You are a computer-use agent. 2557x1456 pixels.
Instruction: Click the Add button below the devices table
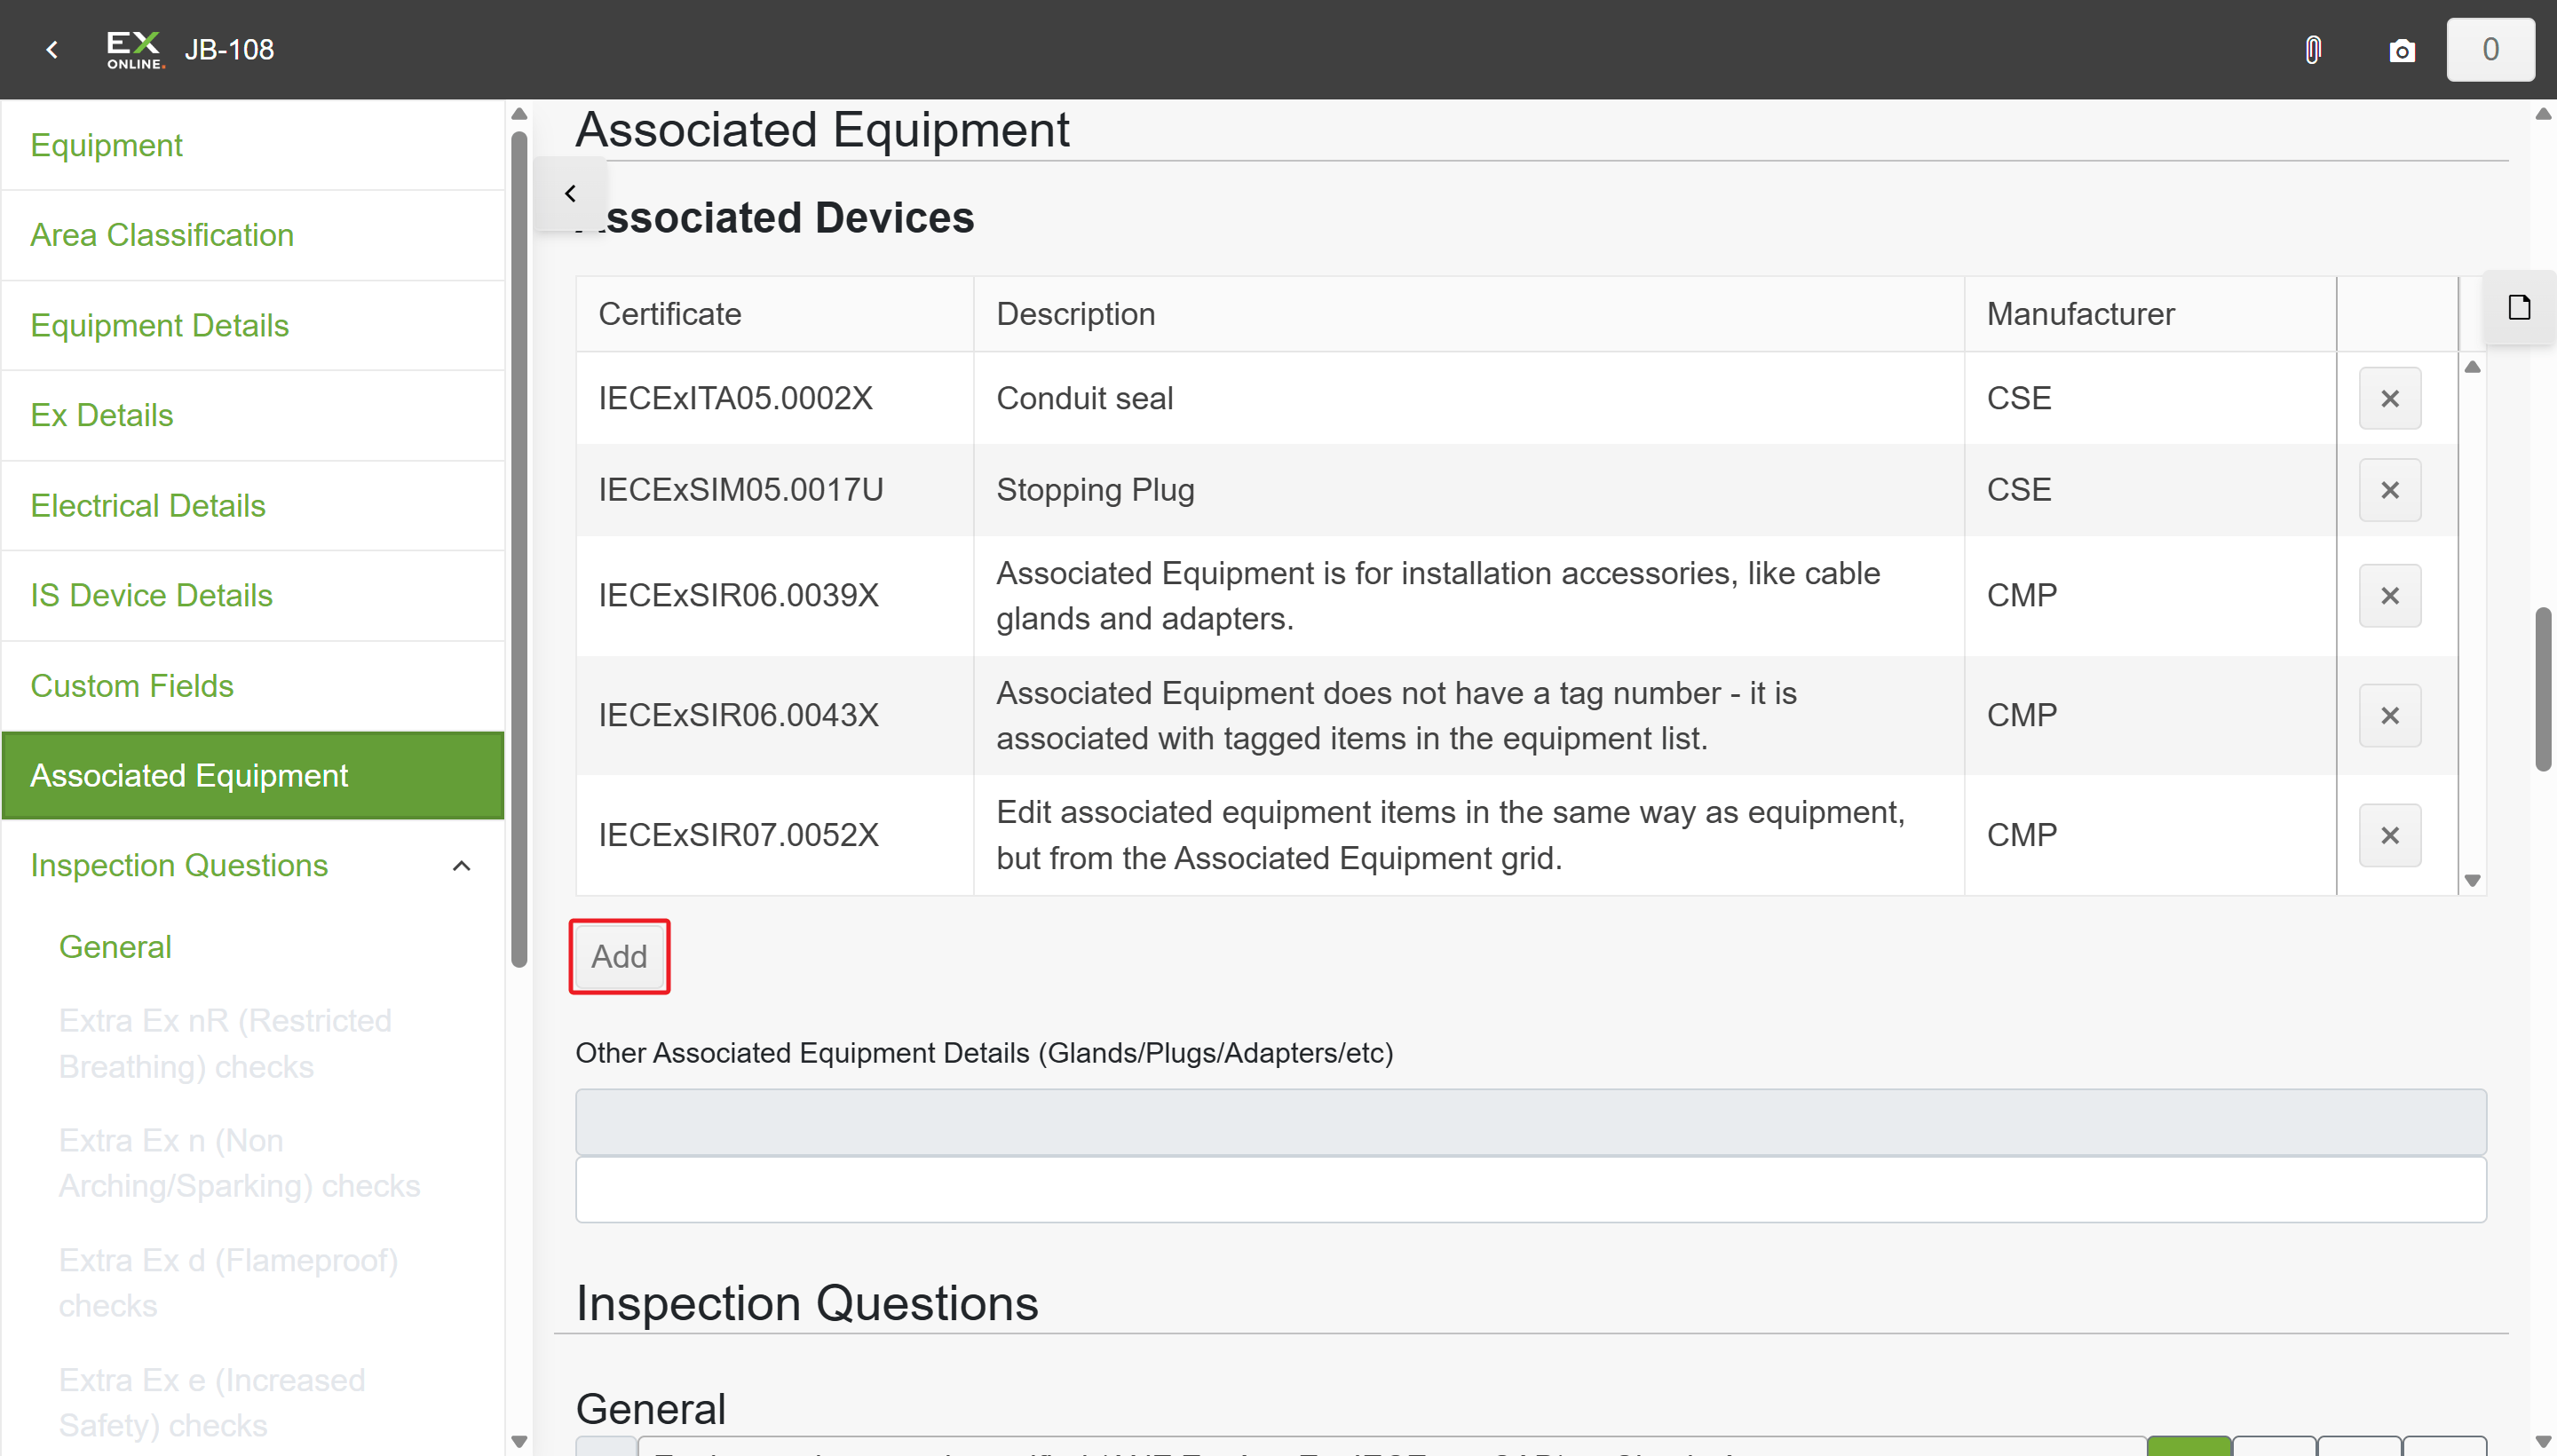[619, 957]
